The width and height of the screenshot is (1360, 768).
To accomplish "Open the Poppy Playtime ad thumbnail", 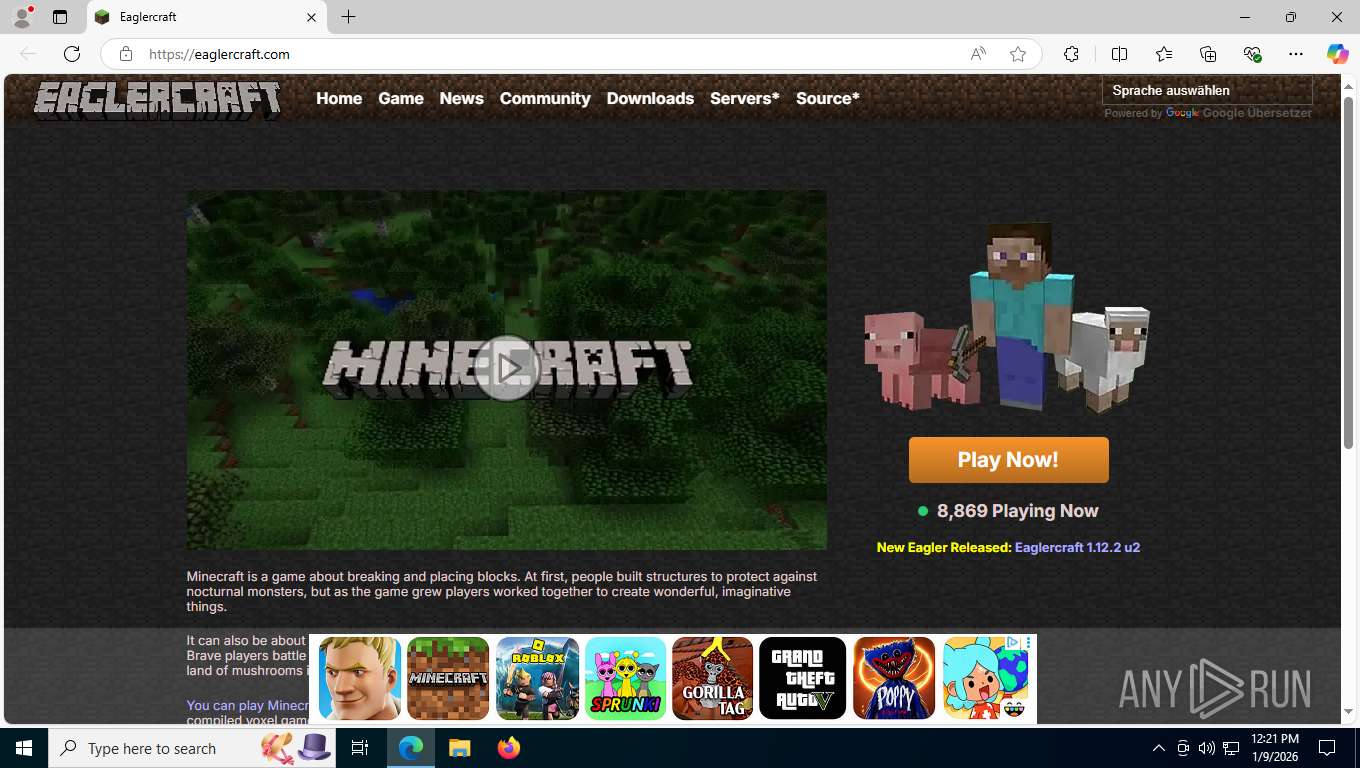I will coord(894,678).
